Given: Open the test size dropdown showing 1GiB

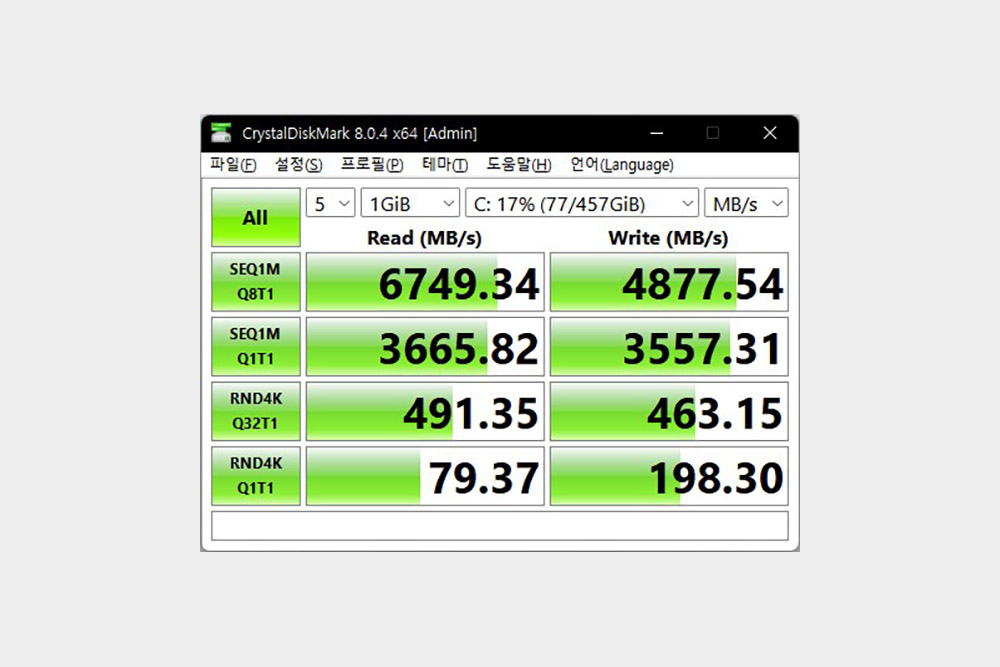Looking at the screenshot, I should click(410, 203).
